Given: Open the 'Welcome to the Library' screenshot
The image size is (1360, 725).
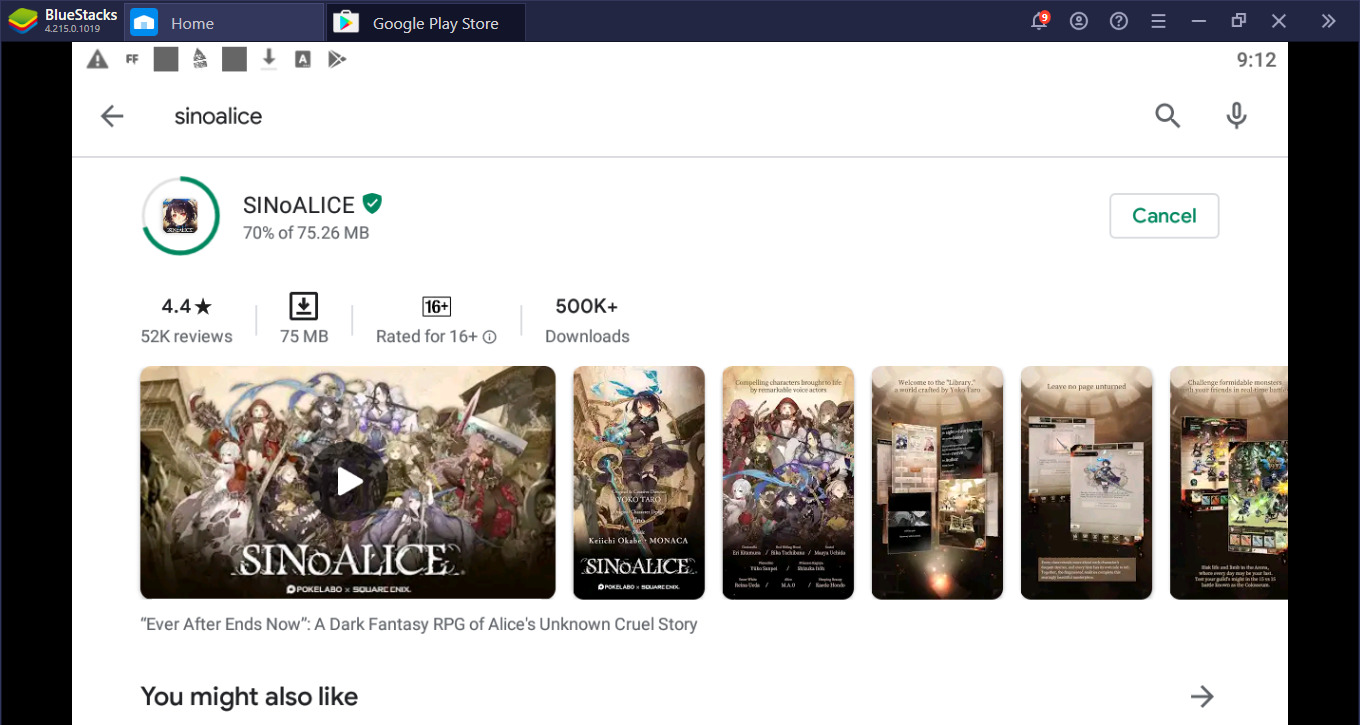Looking at the screenshot, I should (x=937, y=482).
